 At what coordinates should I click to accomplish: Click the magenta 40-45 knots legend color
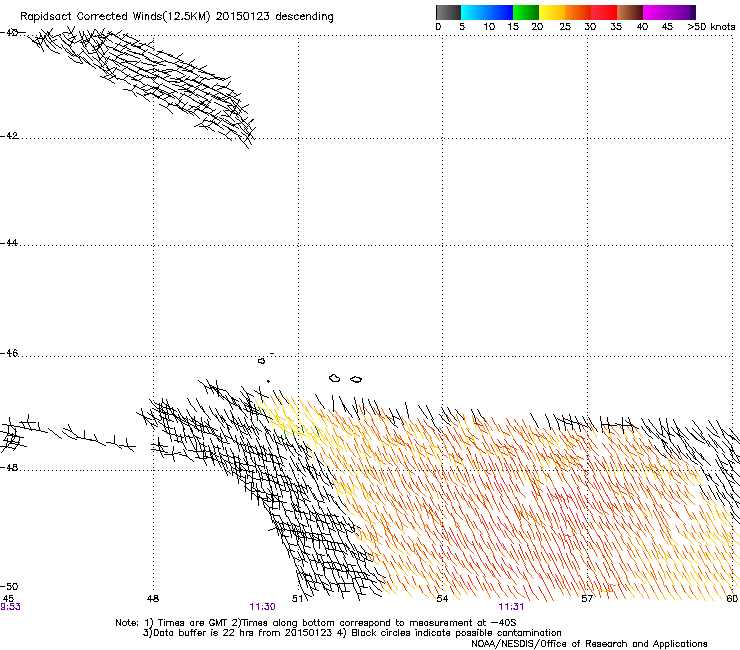tap(656, 12)
